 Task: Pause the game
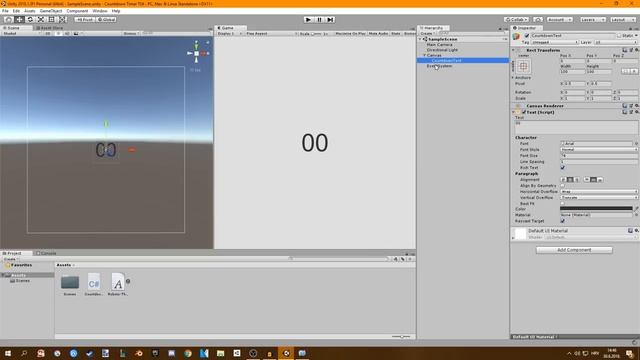coord(320,20)
